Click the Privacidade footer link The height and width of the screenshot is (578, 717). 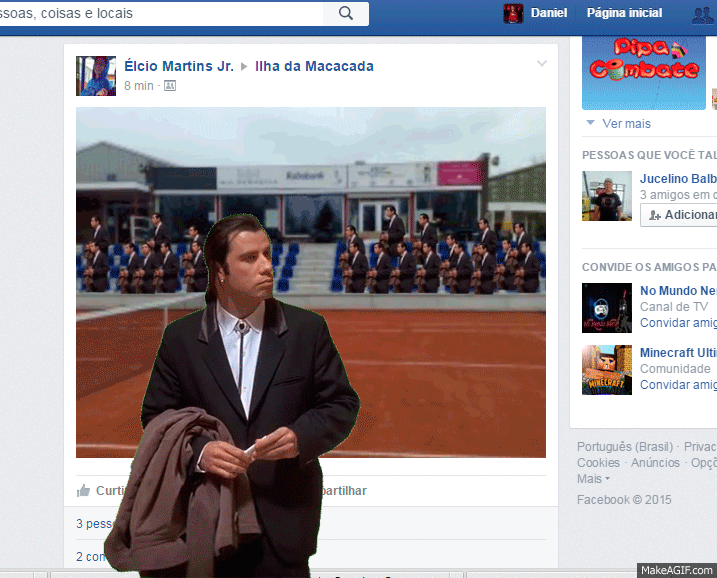(x=700, y=446)
